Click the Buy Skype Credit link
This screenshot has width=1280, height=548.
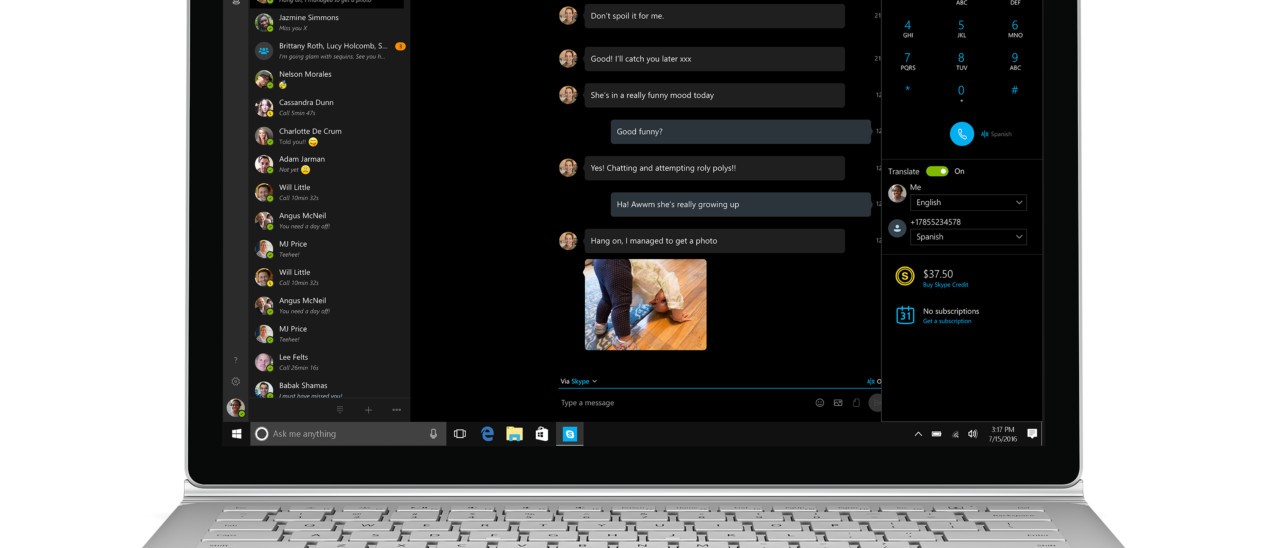tap(945, 285)
